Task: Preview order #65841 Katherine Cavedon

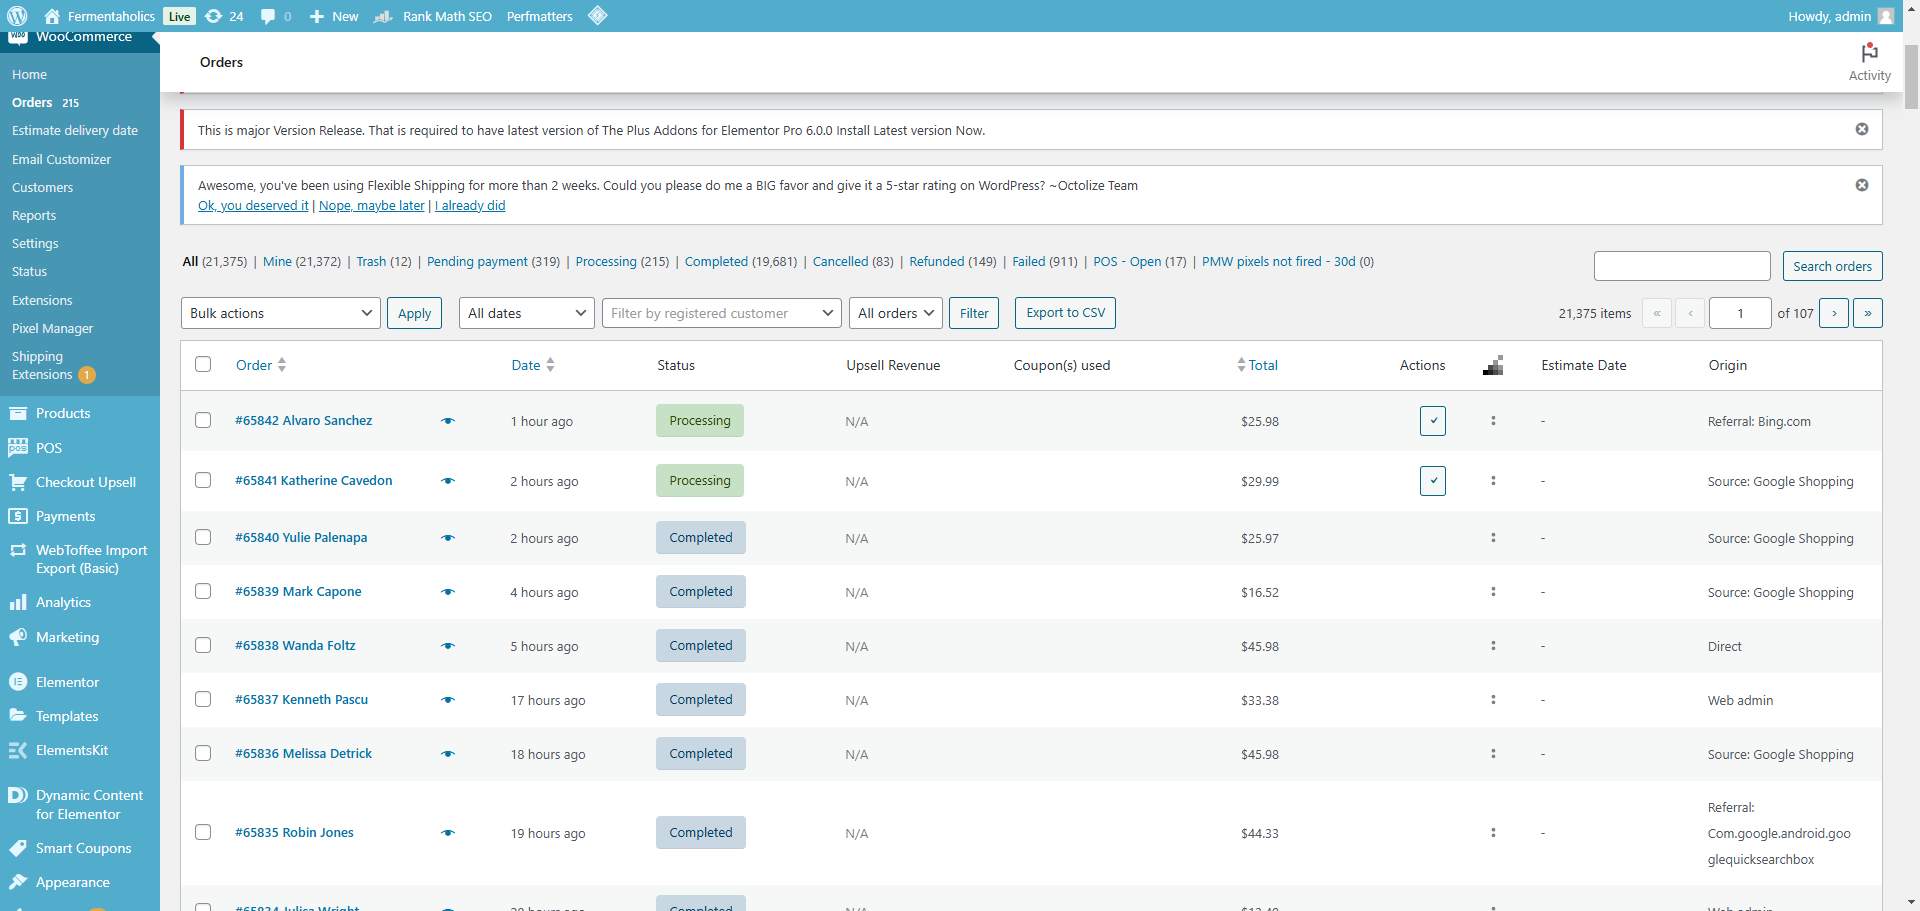Action: coord(448,481)
